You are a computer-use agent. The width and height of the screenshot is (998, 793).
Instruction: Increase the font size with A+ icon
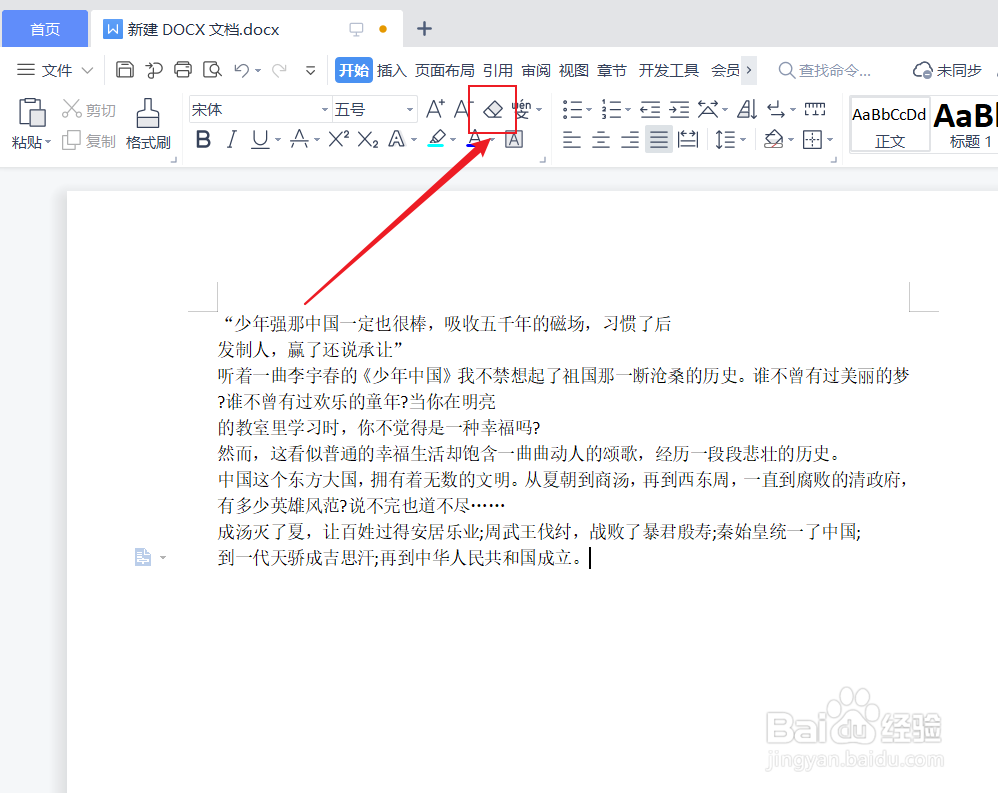[x=433, y=108]
